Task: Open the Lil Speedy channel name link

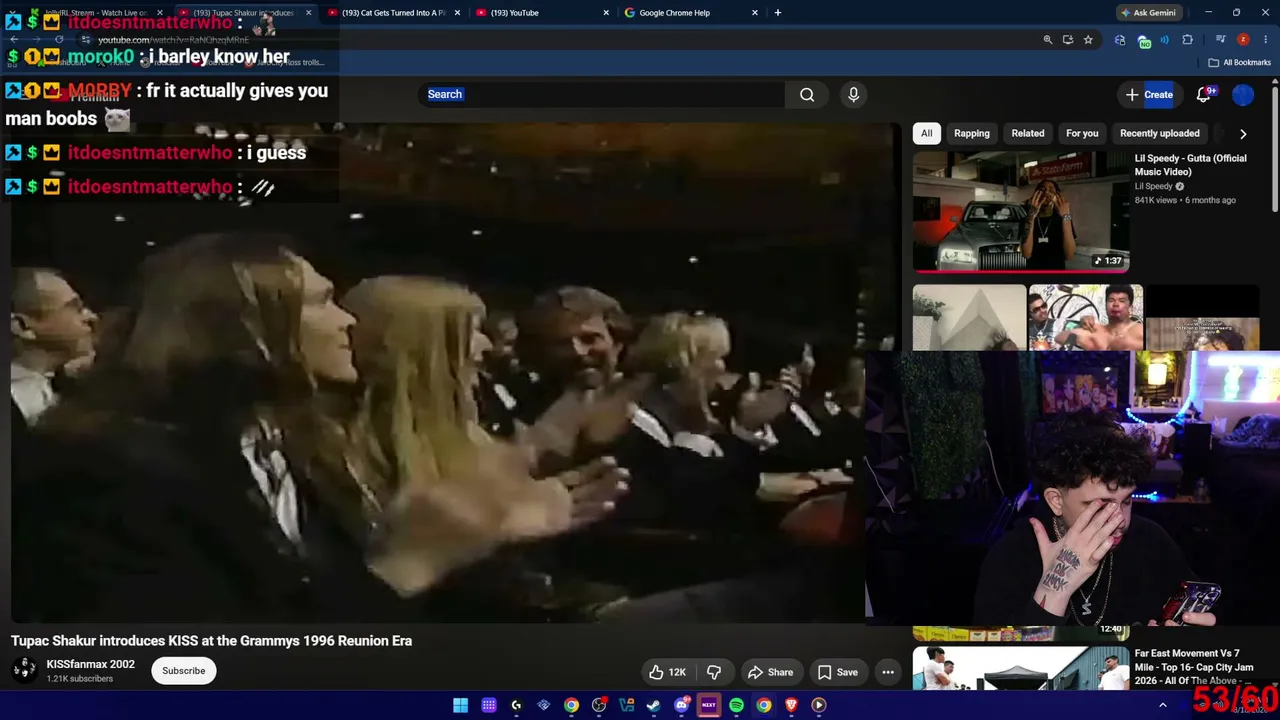Action: click(x=1153, y=186)
